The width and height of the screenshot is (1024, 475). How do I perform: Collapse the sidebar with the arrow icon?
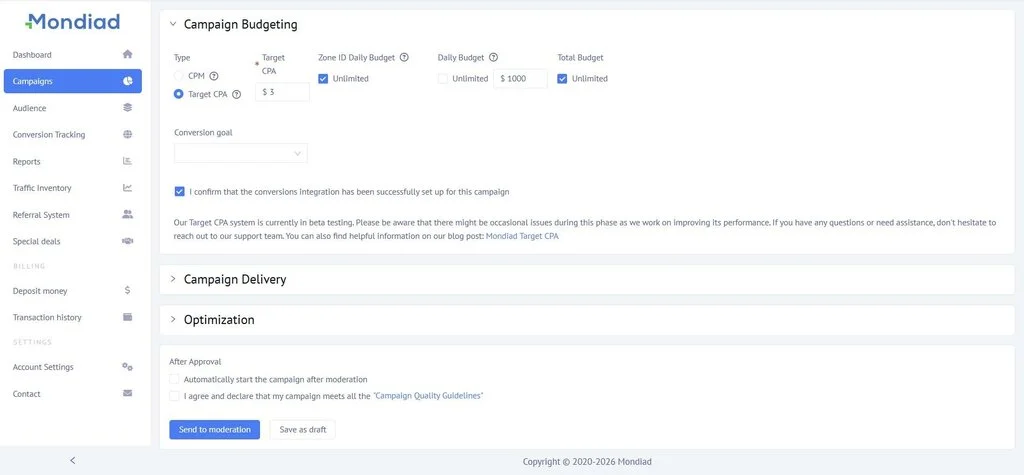[x=72, y=461]
